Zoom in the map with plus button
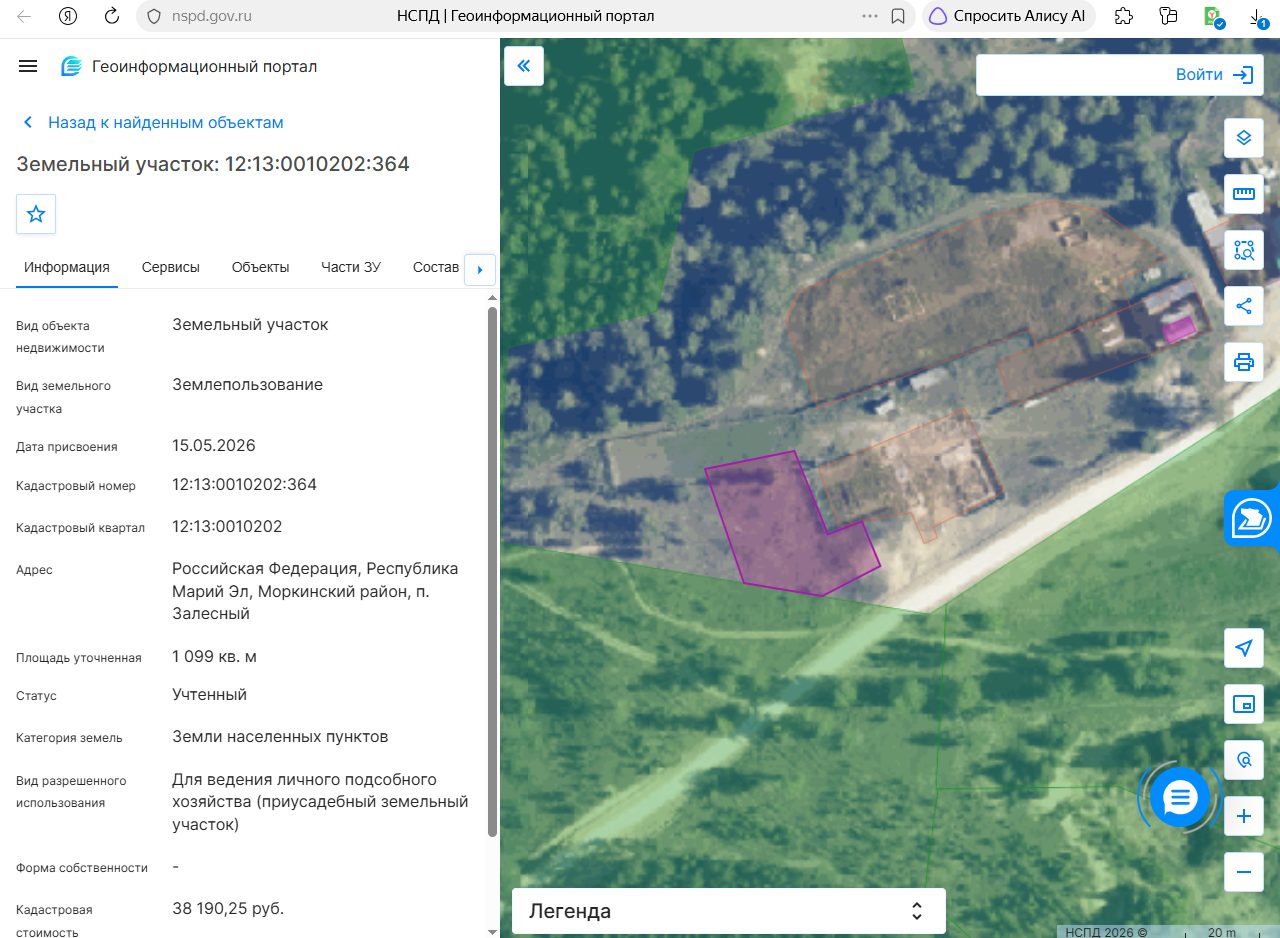Viewport: 1280px width, 938px height. point(1244,816)
